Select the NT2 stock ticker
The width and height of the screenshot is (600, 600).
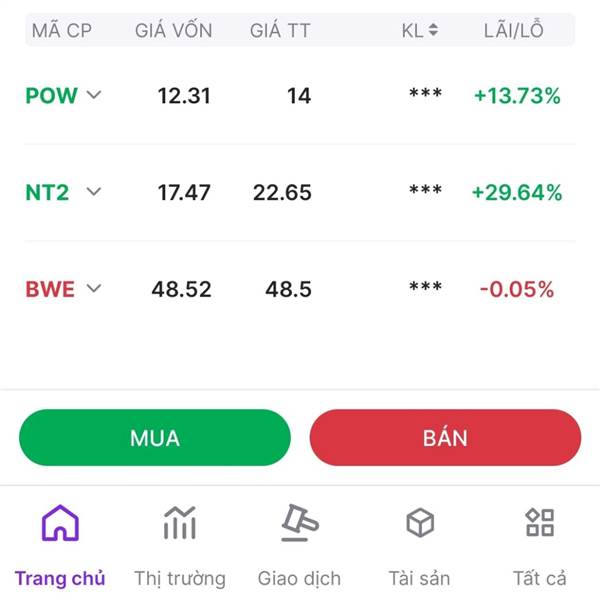(x=47, y=192)
